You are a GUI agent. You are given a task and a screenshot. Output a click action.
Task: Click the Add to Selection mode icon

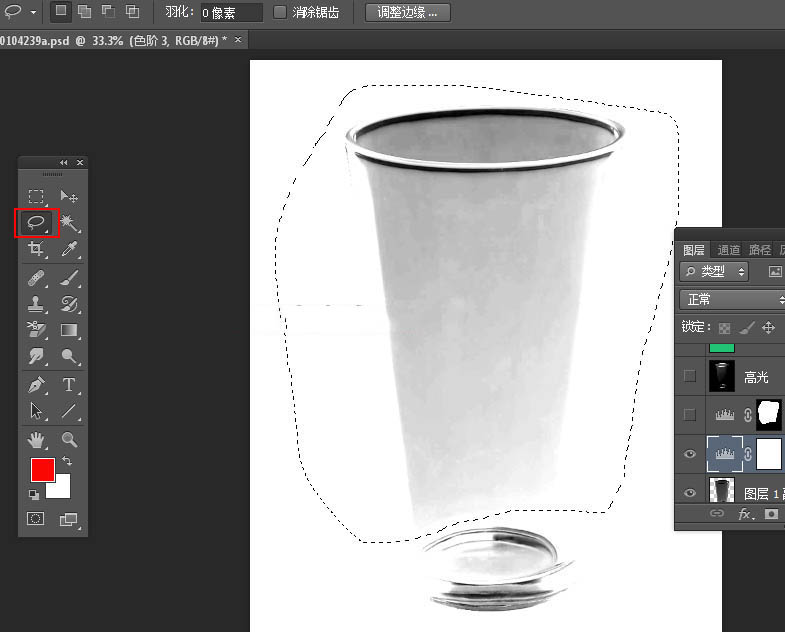tap(84, 12)
